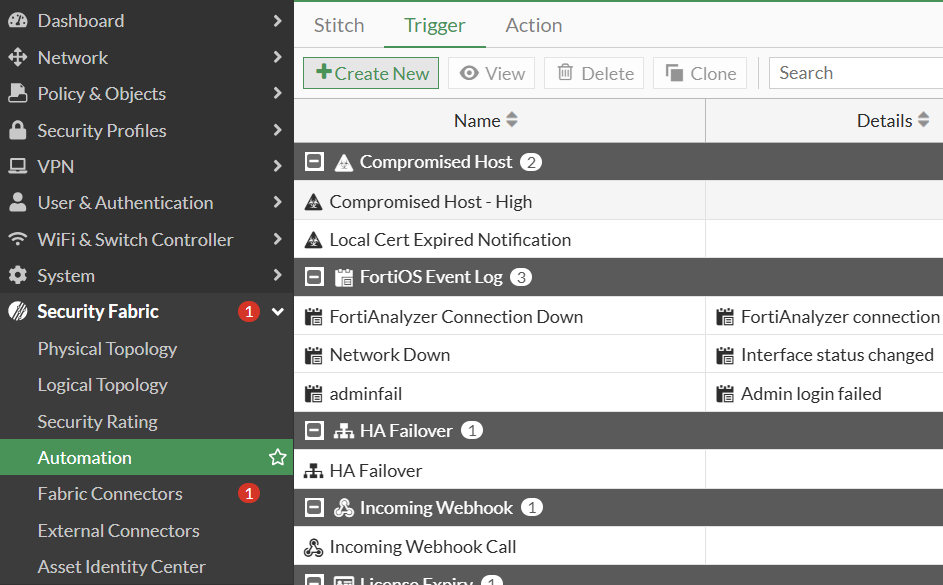
Task: Click the icon next to Interface status changed
Action: (725, 355)
